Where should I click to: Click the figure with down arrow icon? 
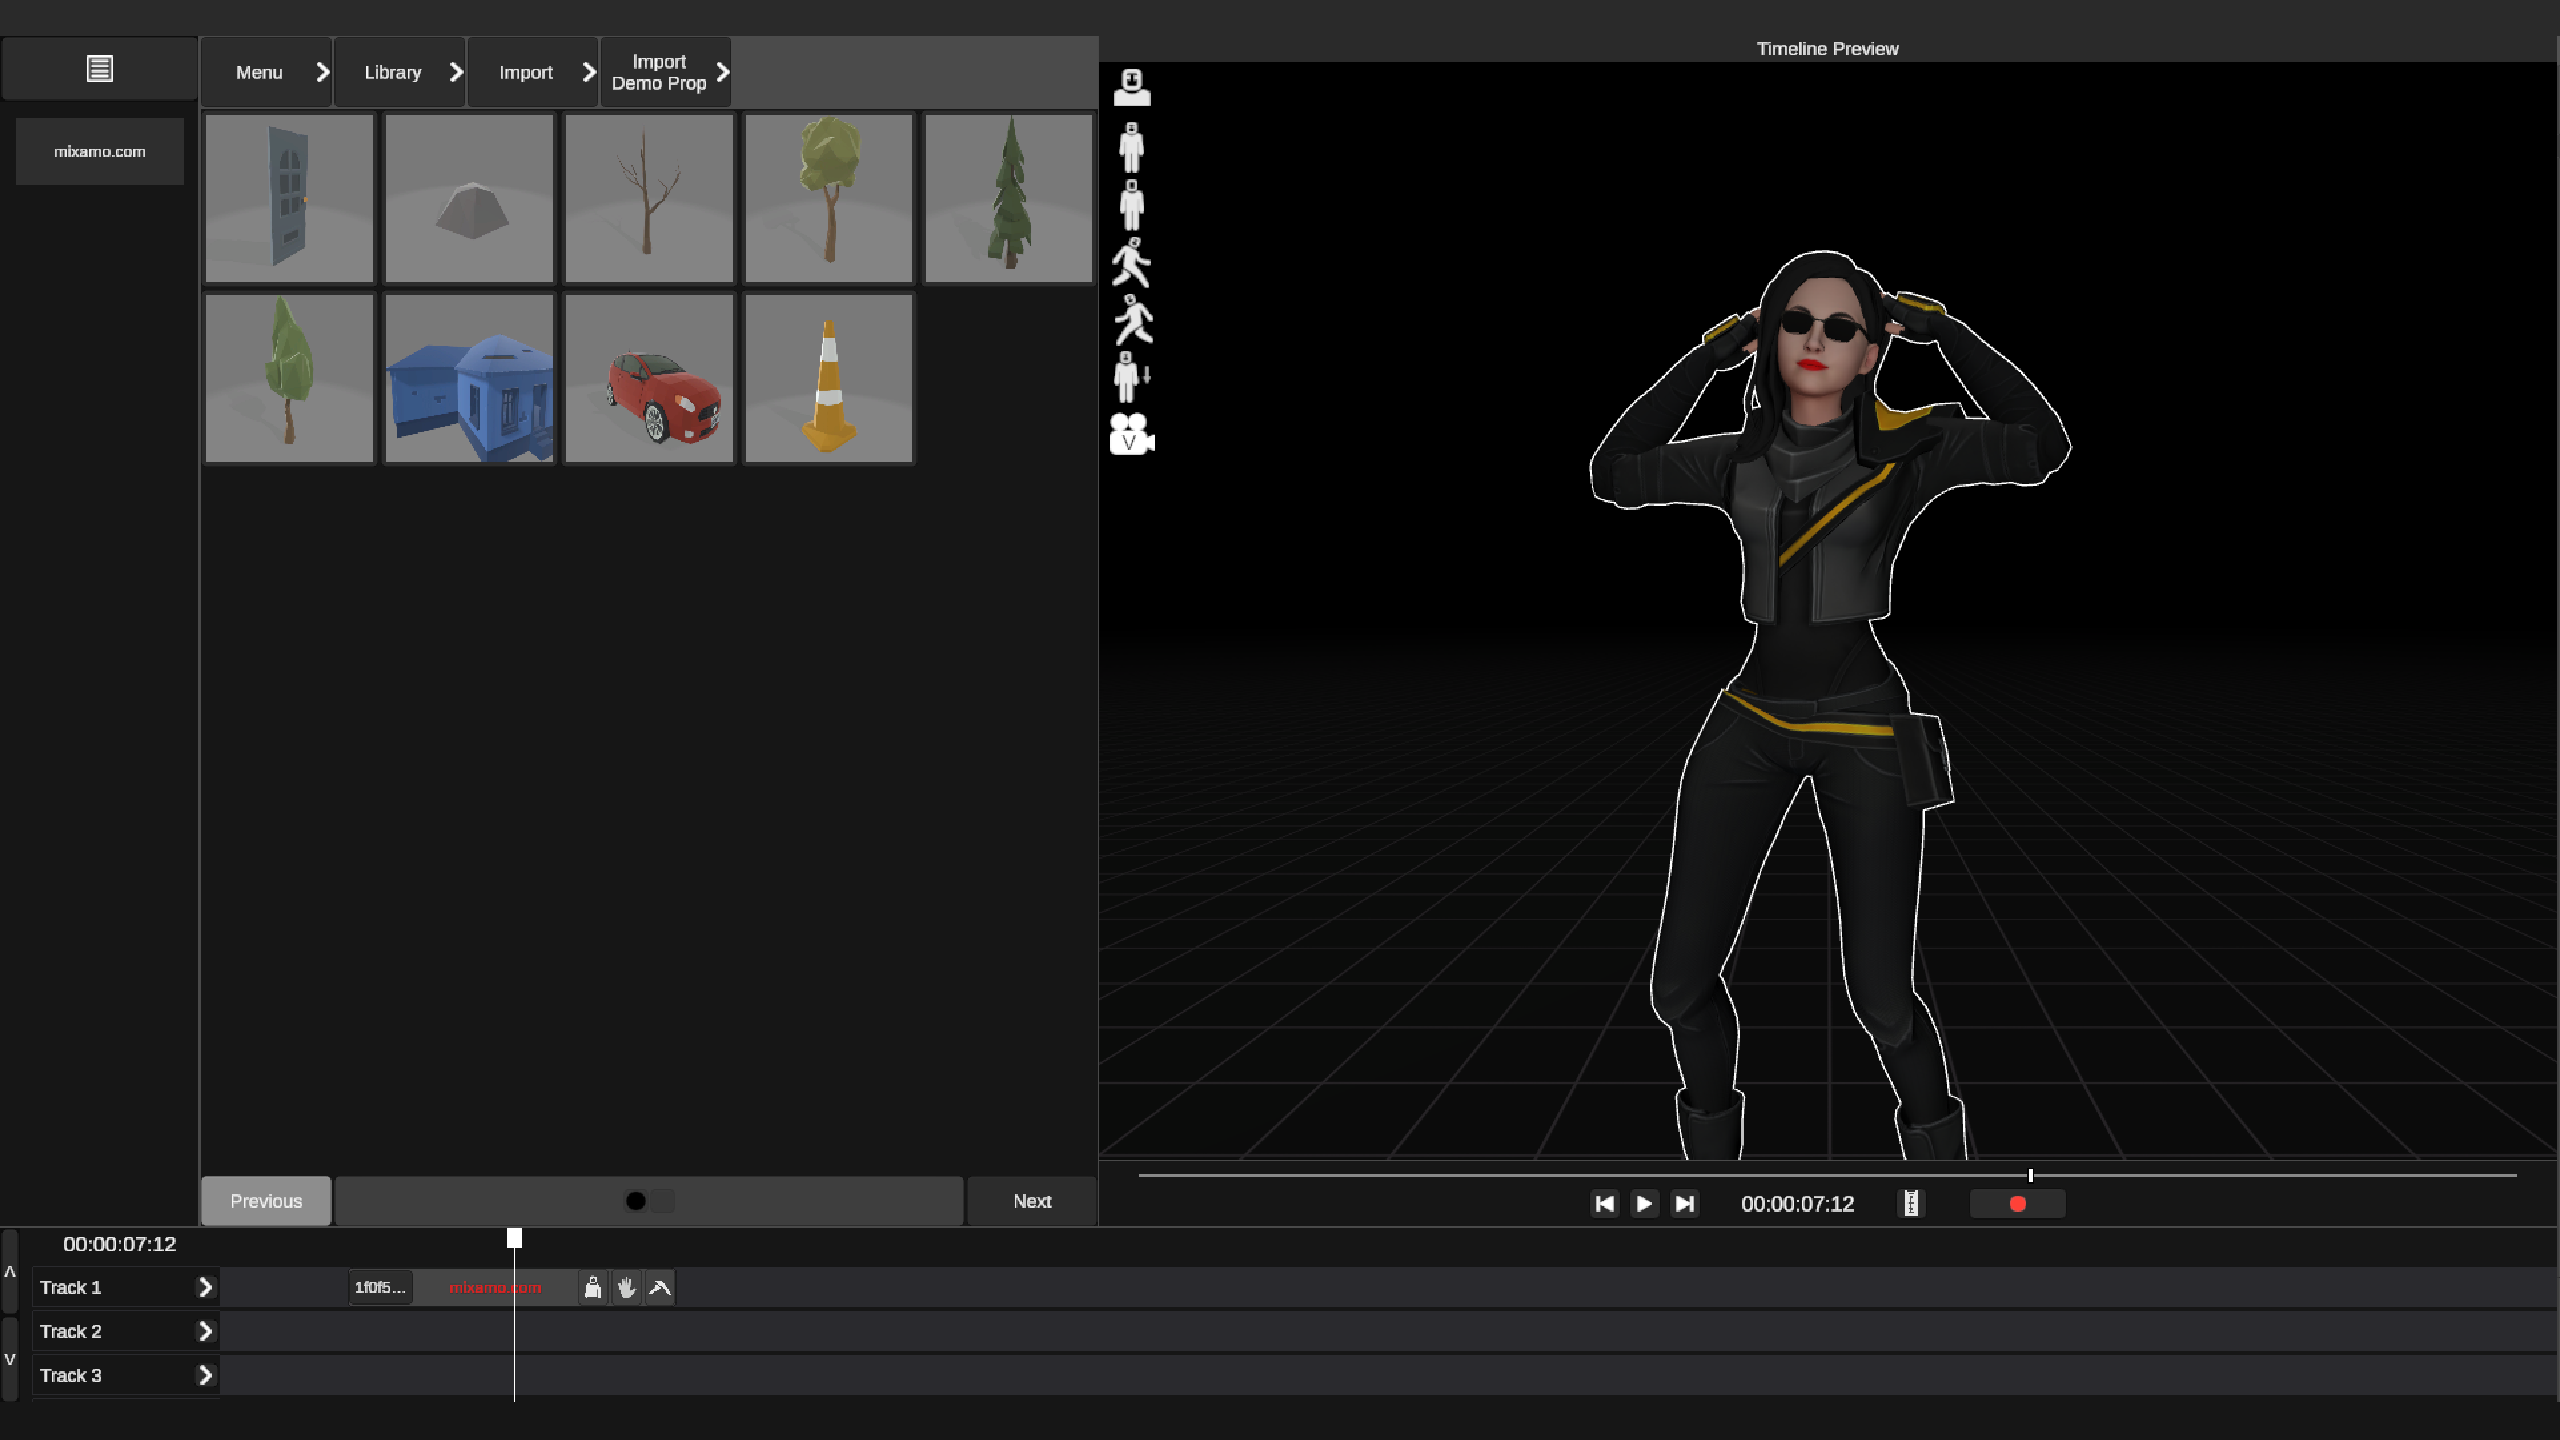[1132, 377]
